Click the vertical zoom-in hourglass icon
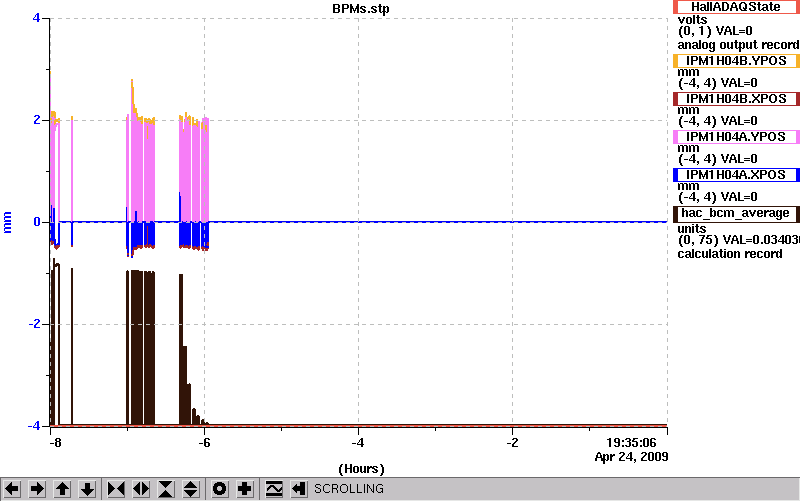Image resolution: width=800 pixels, height=501 pixels. tap(166, 489)
